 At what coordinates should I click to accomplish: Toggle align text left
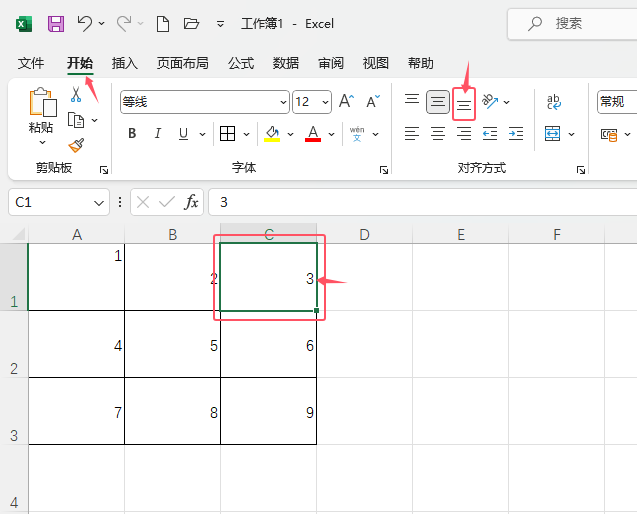click(x=412, y=134)
